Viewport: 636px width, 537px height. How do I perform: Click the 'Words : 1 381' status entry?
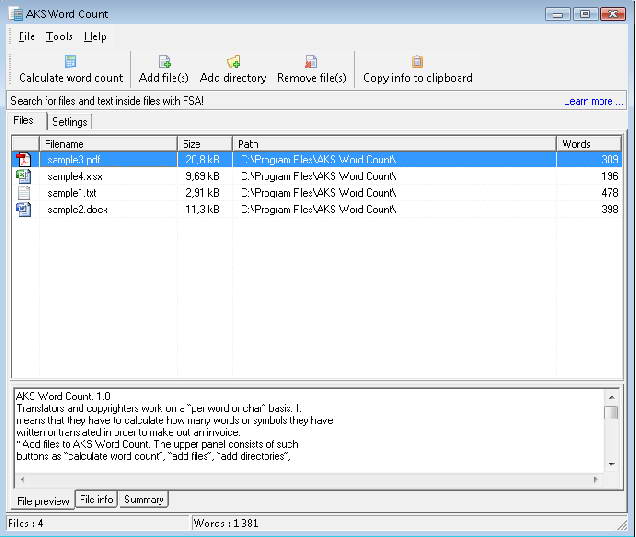(226, 523)
